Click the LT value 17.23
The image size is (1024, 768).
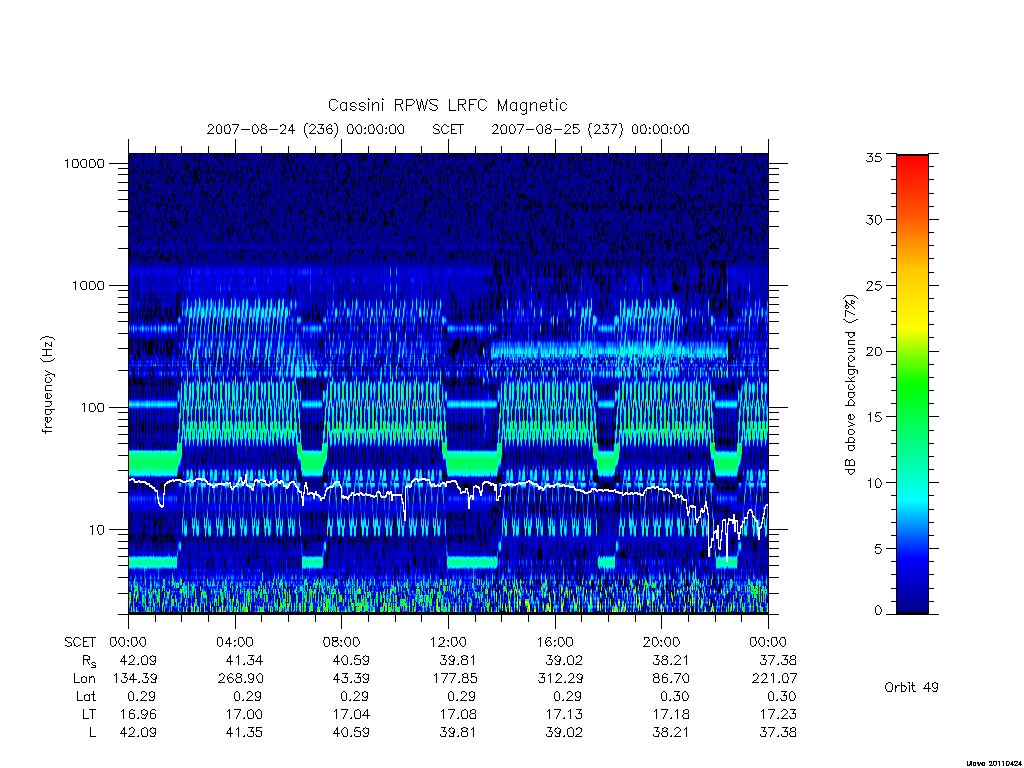pos(778,714)
